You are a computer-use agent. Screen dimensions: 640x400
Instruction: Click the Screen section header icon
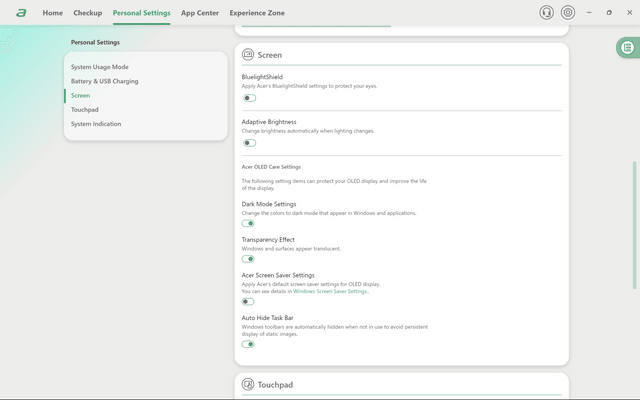[x=248, y=54]
